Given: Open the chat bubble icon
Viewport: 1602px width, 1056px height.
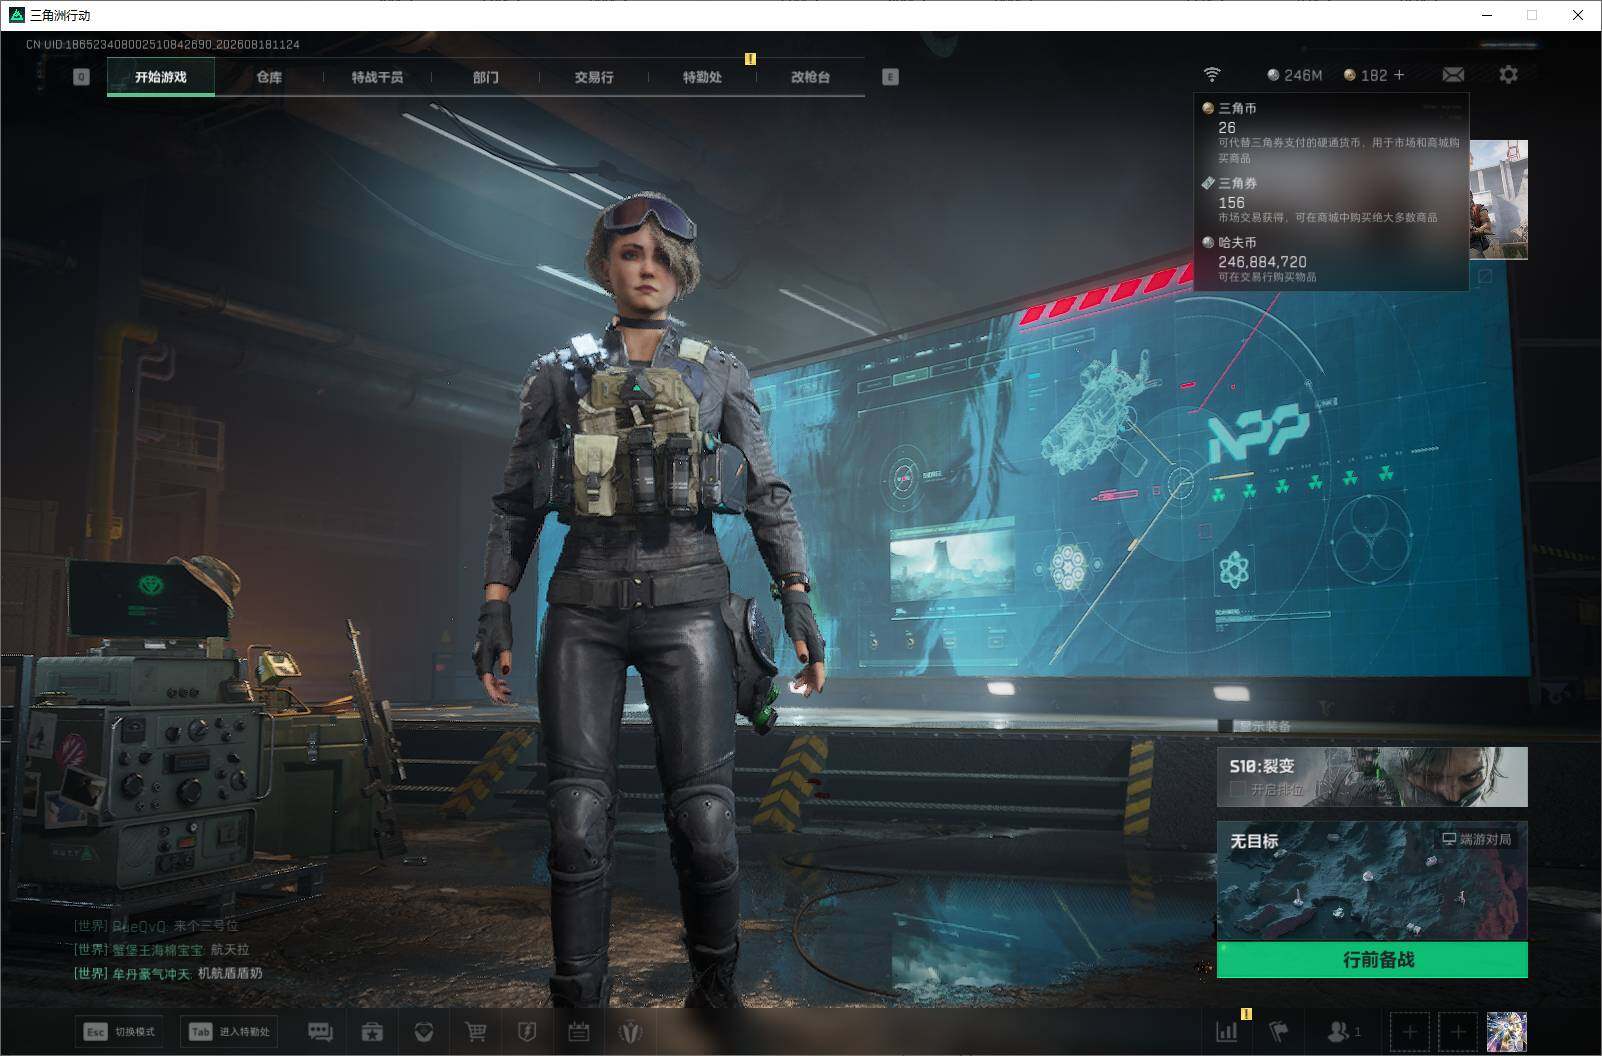Looking at the screenshot, I should pos(320,1032).
